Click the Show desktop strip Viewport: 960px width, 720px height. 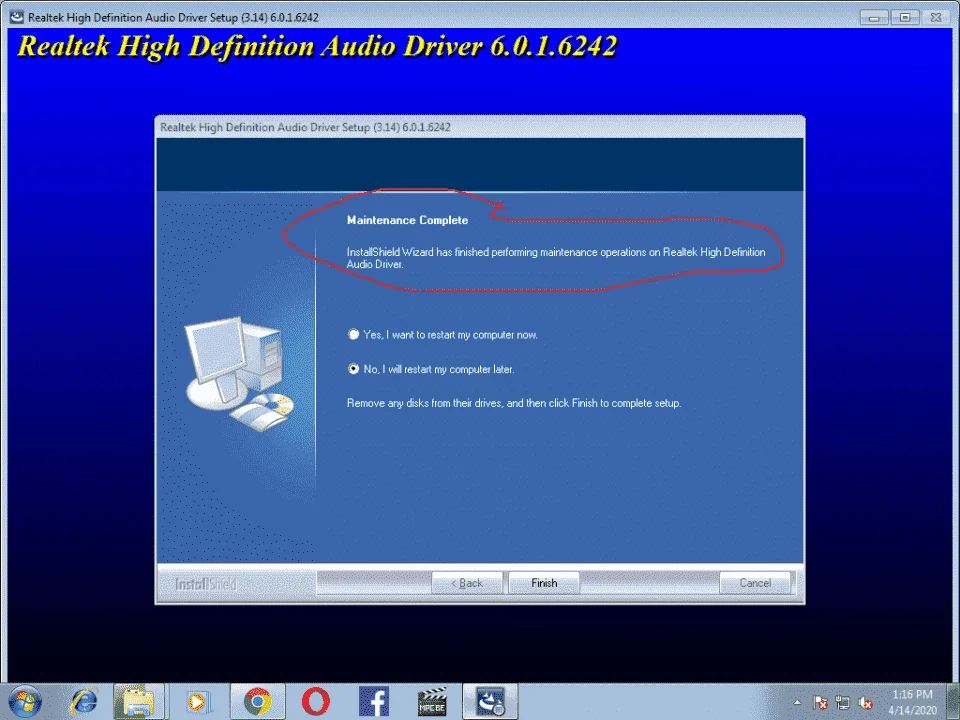[x=953, y=702]
